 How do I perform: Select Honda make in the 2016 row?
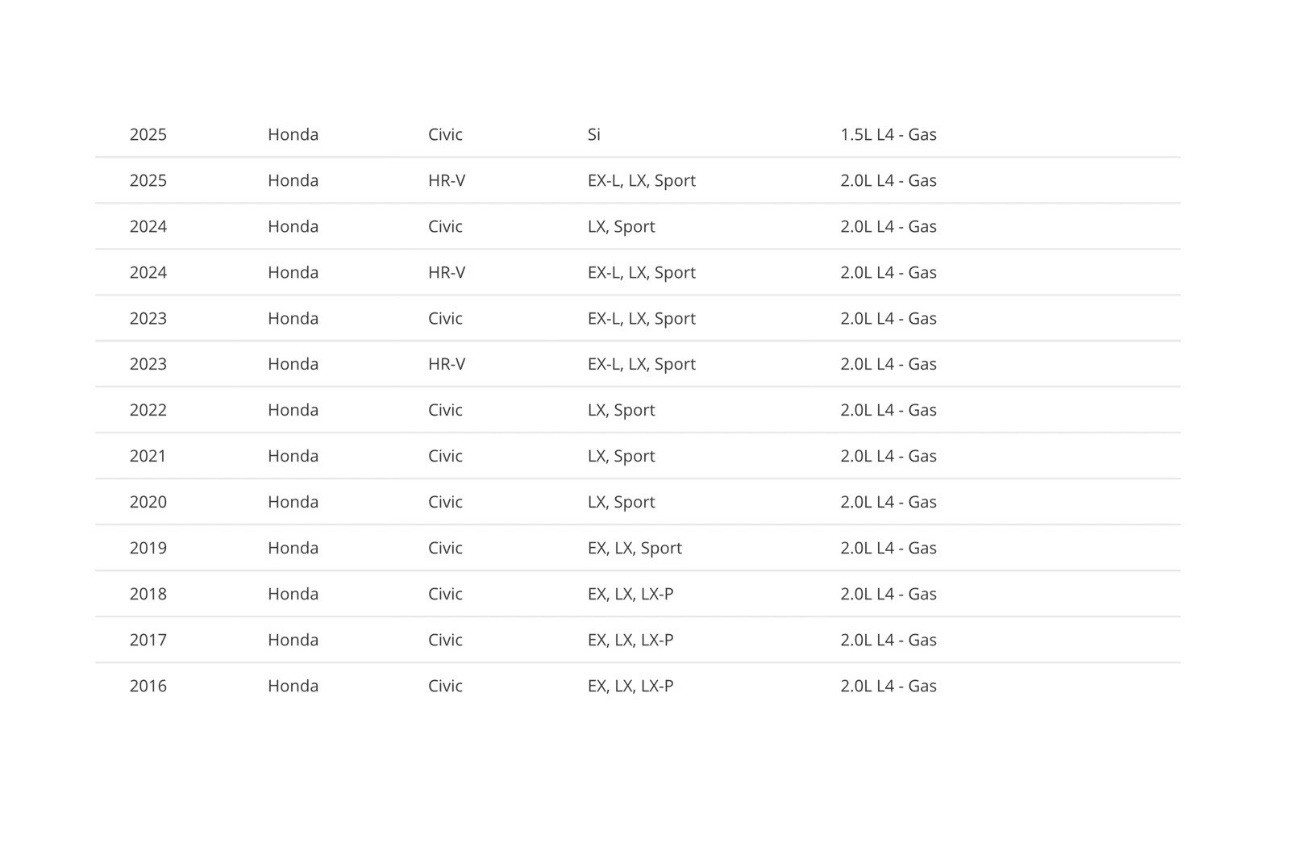point(293,686)
